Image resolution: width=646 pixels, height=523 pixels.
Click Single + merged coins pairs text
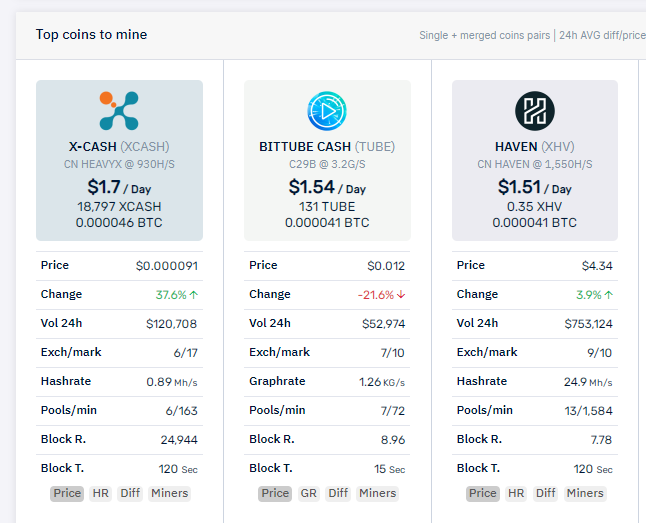[x=484, y=35]
